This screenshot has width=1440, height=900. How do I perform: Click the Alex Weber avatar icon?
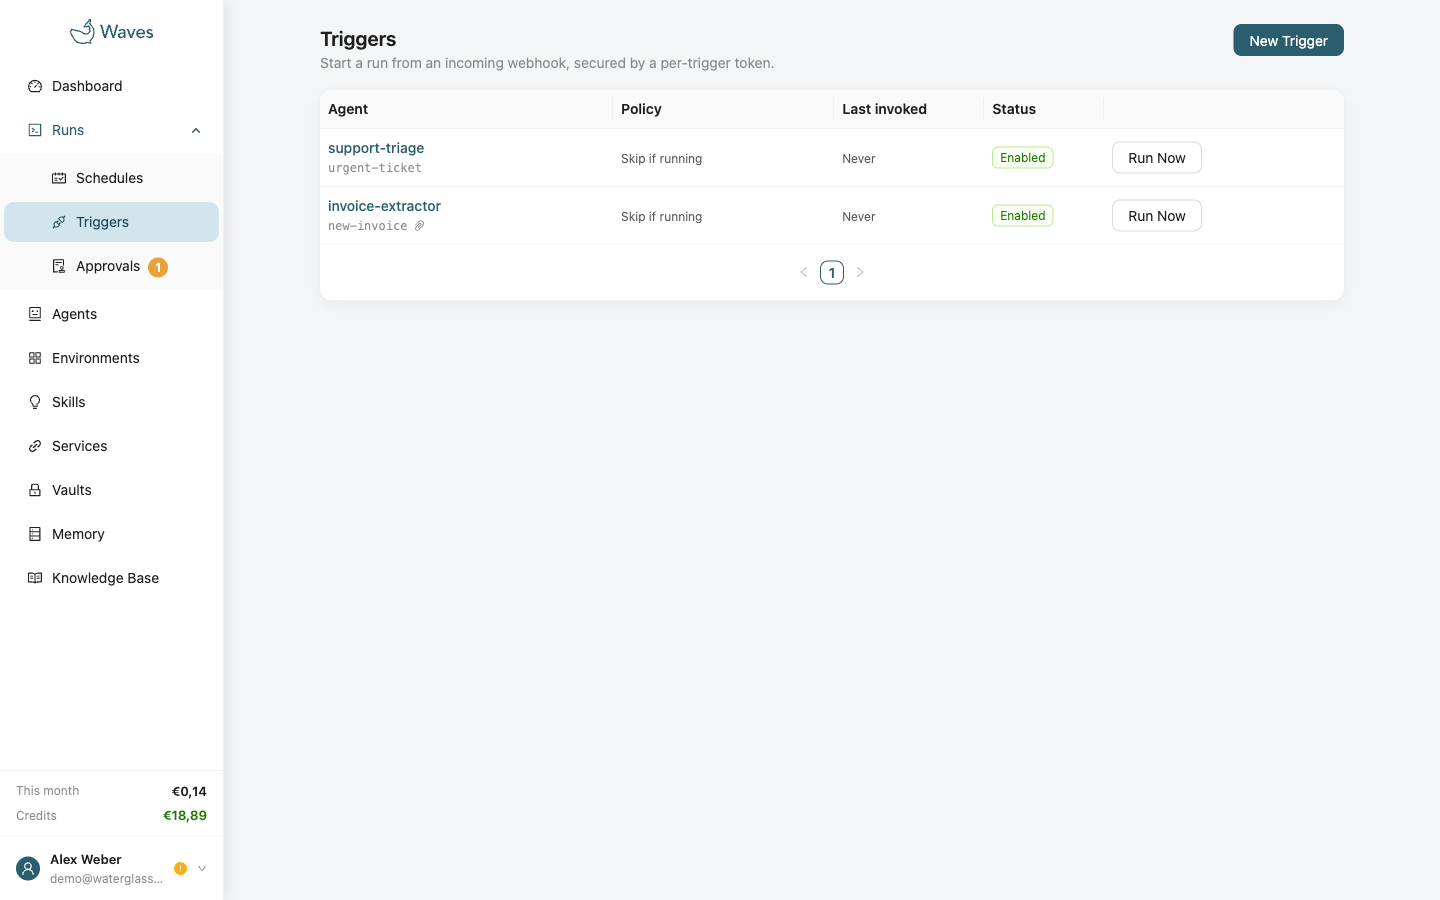click(x=28, y=869)
